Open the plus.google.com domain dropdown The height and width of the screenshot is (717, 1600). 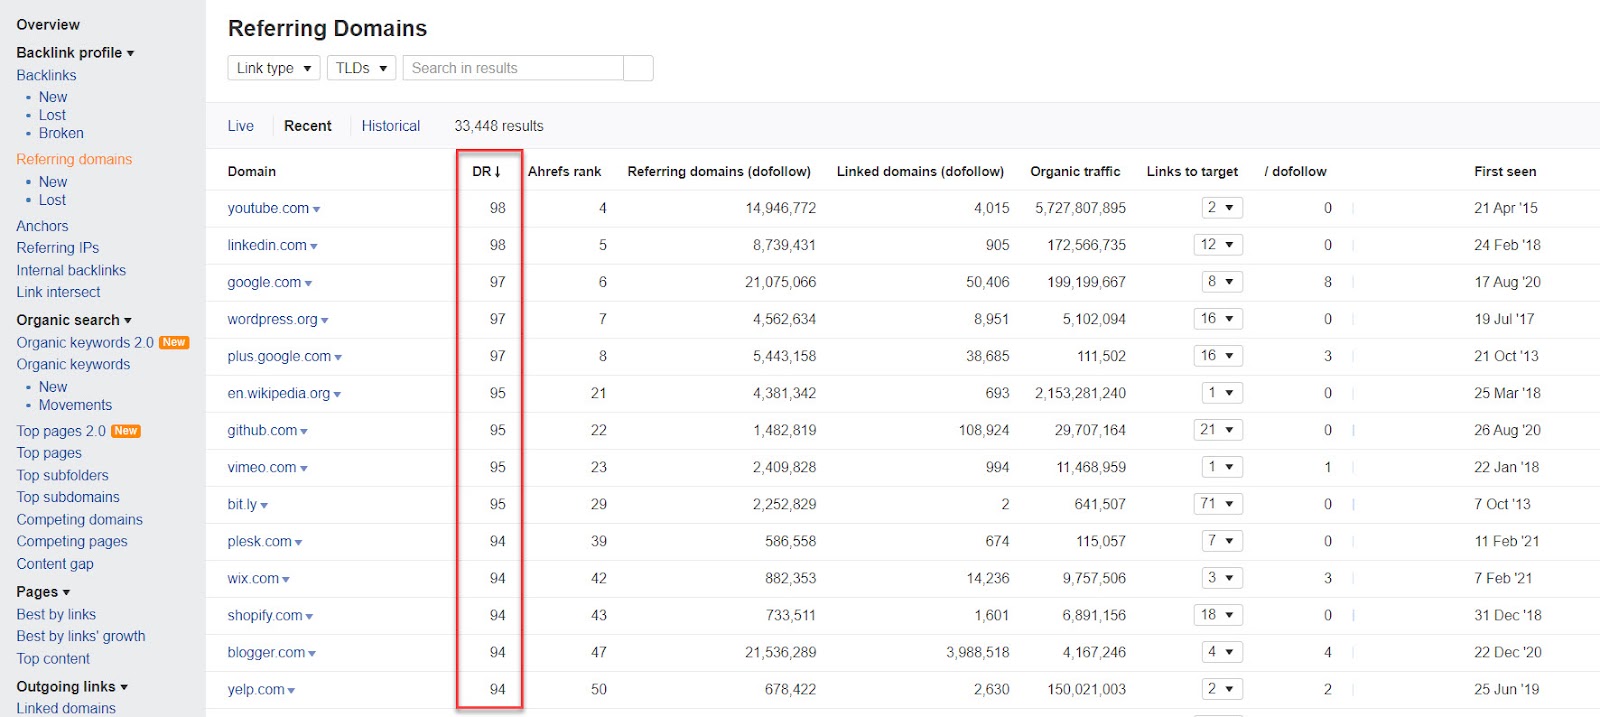click(x=338, y=357)
